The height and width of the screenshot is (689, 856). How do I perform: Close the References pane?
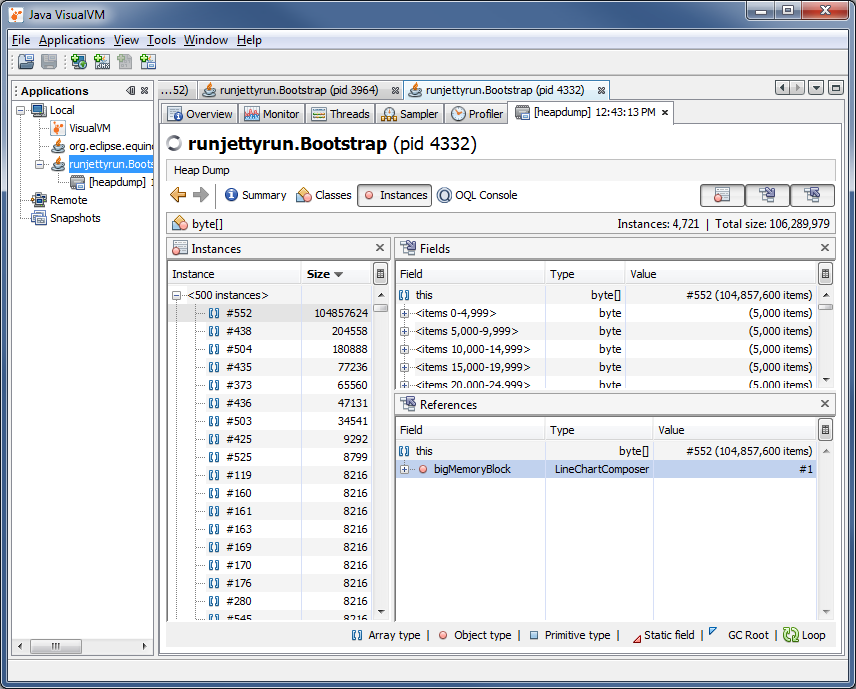(825, 403)
